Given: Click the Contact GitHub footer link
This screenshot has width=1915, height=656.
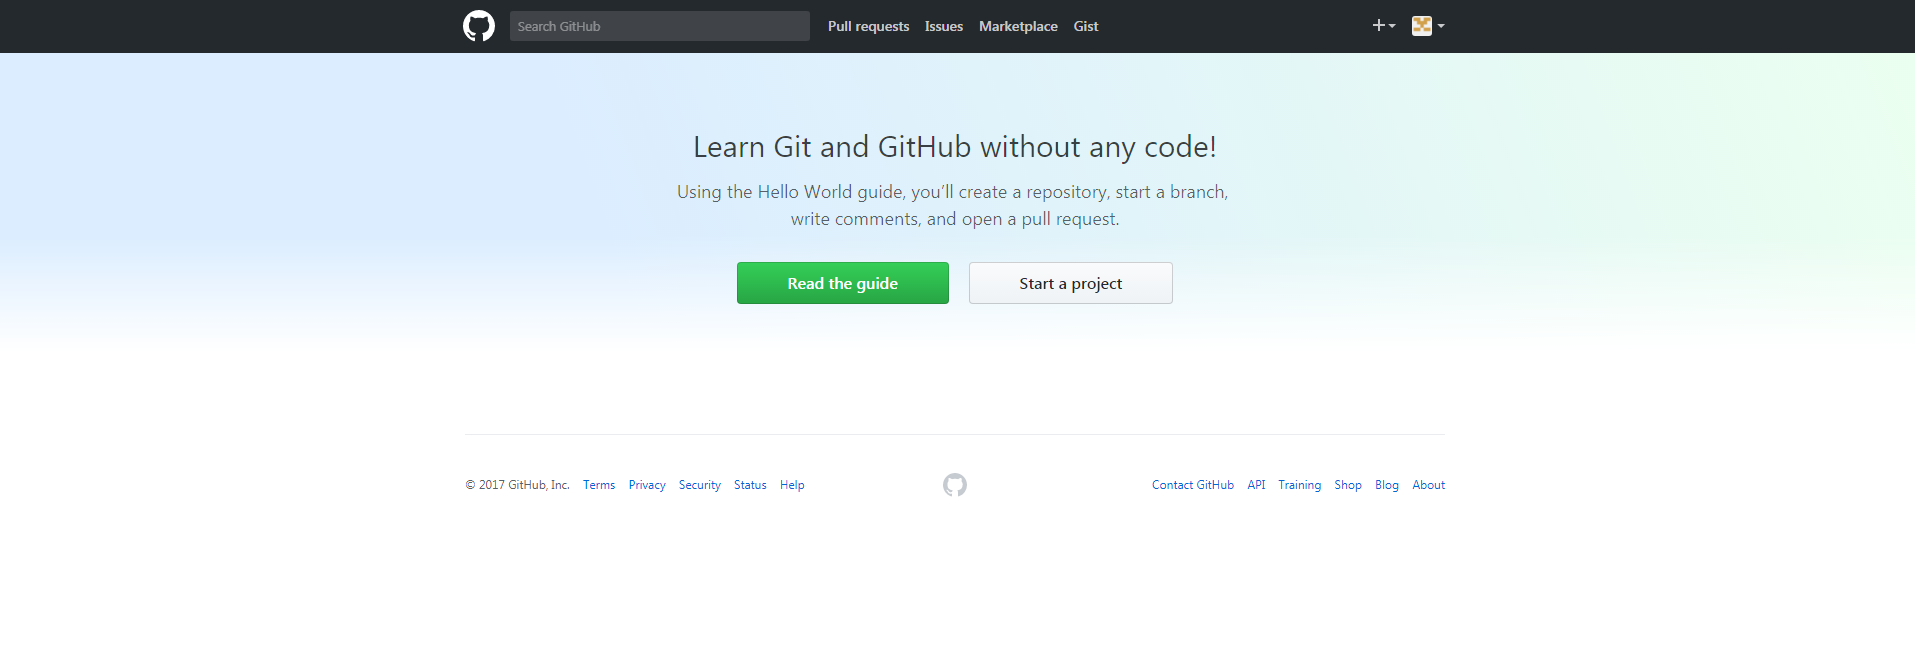Looking at the screenshot, I should tap(1193, 485).
